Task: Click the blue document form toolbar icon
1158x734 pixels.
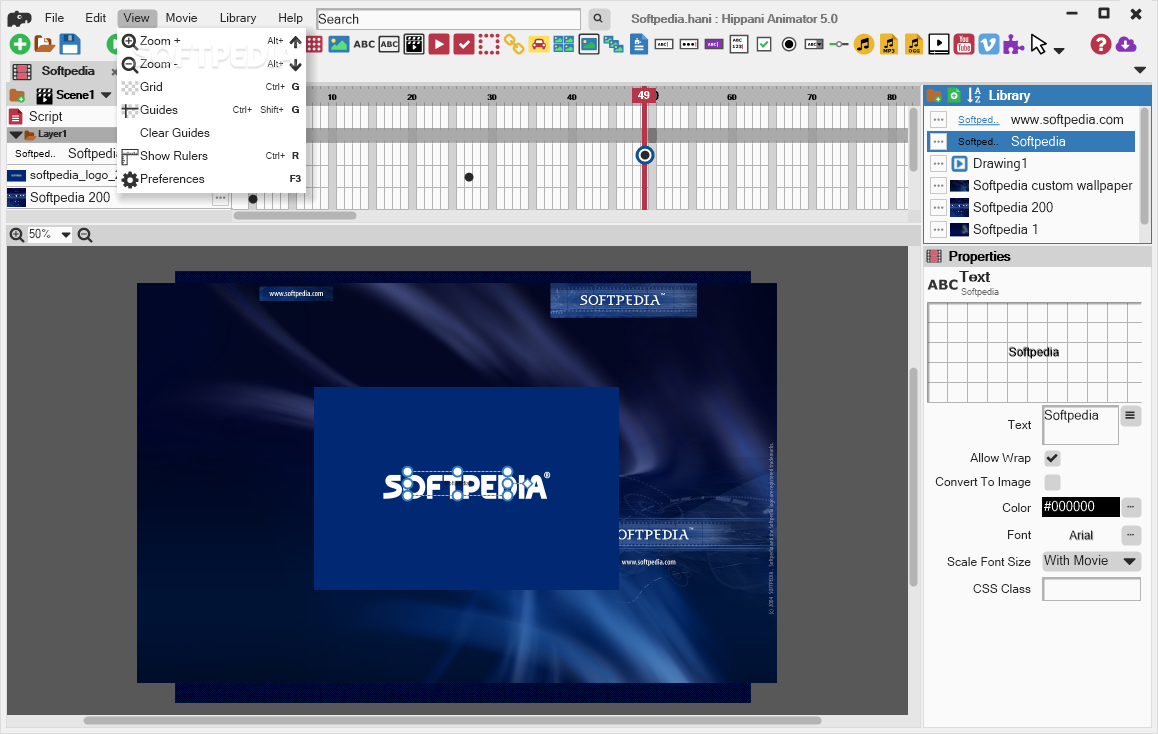Action: pos(639,44)
